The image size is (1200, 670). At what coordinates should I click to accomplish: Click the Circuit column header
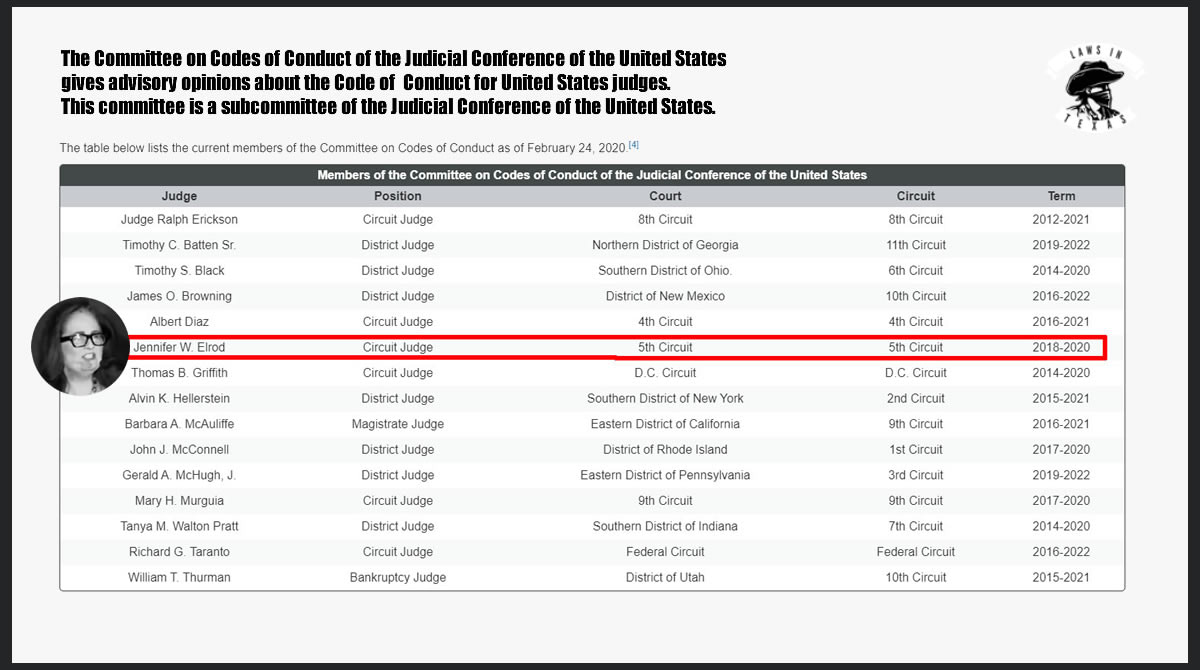916,196
